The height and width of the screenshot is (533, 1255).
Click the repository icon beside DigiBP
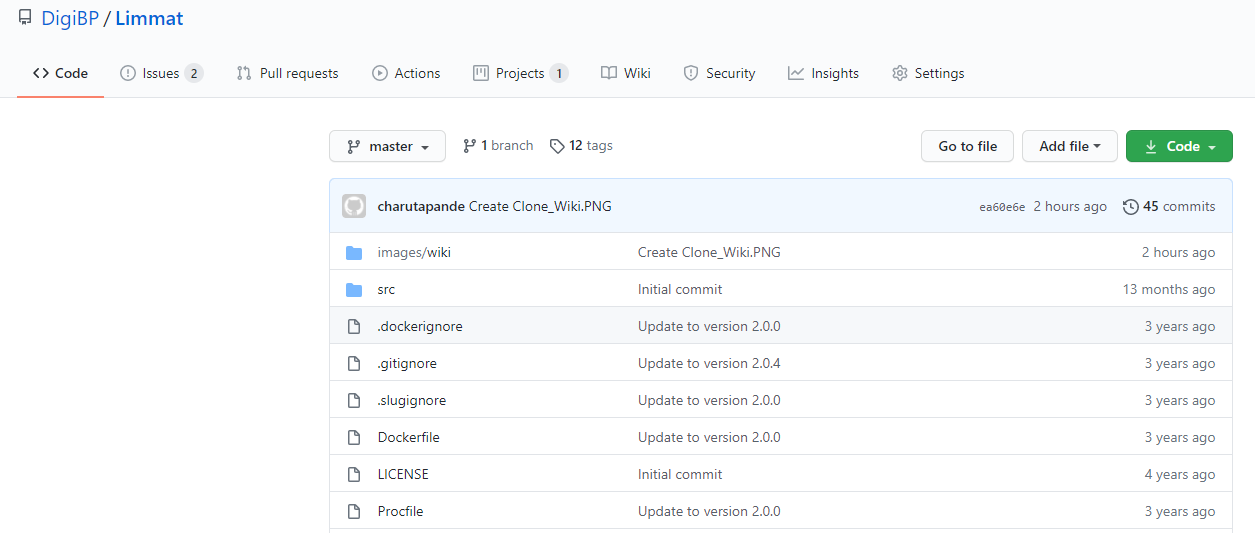[x=25, y=17]
